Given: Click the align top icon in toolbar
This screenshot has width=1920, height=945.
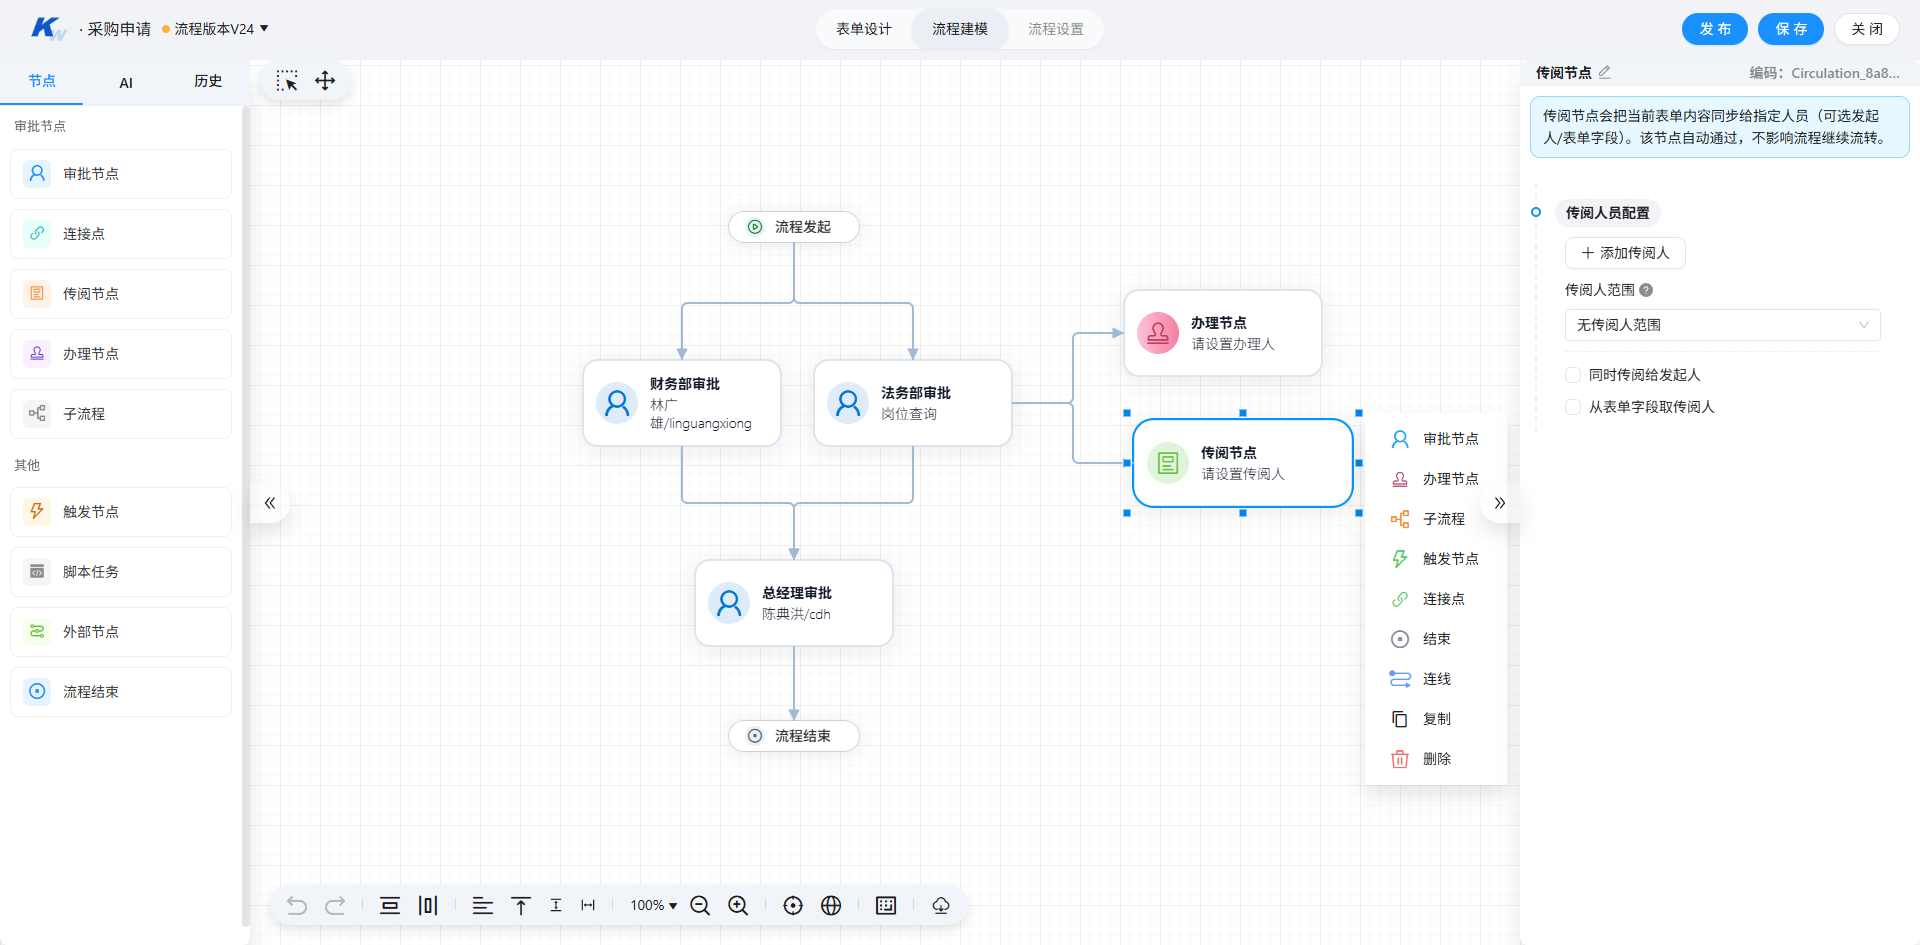Looking at the screenshot, I should tap(520, 905).
